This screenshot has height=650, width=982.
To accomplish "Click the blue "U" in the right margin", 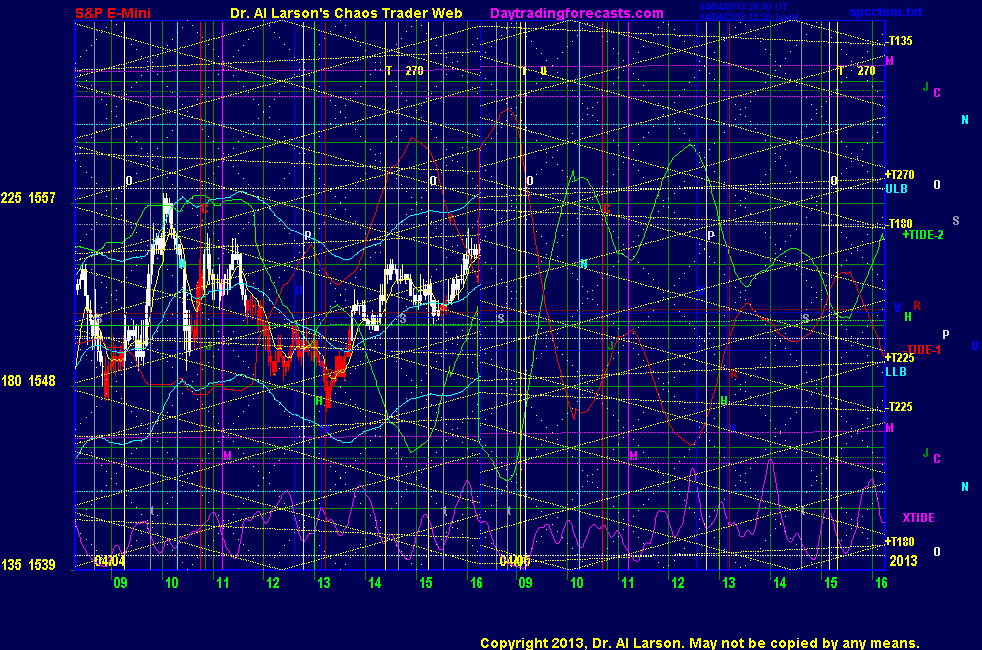I will (974, 346).
